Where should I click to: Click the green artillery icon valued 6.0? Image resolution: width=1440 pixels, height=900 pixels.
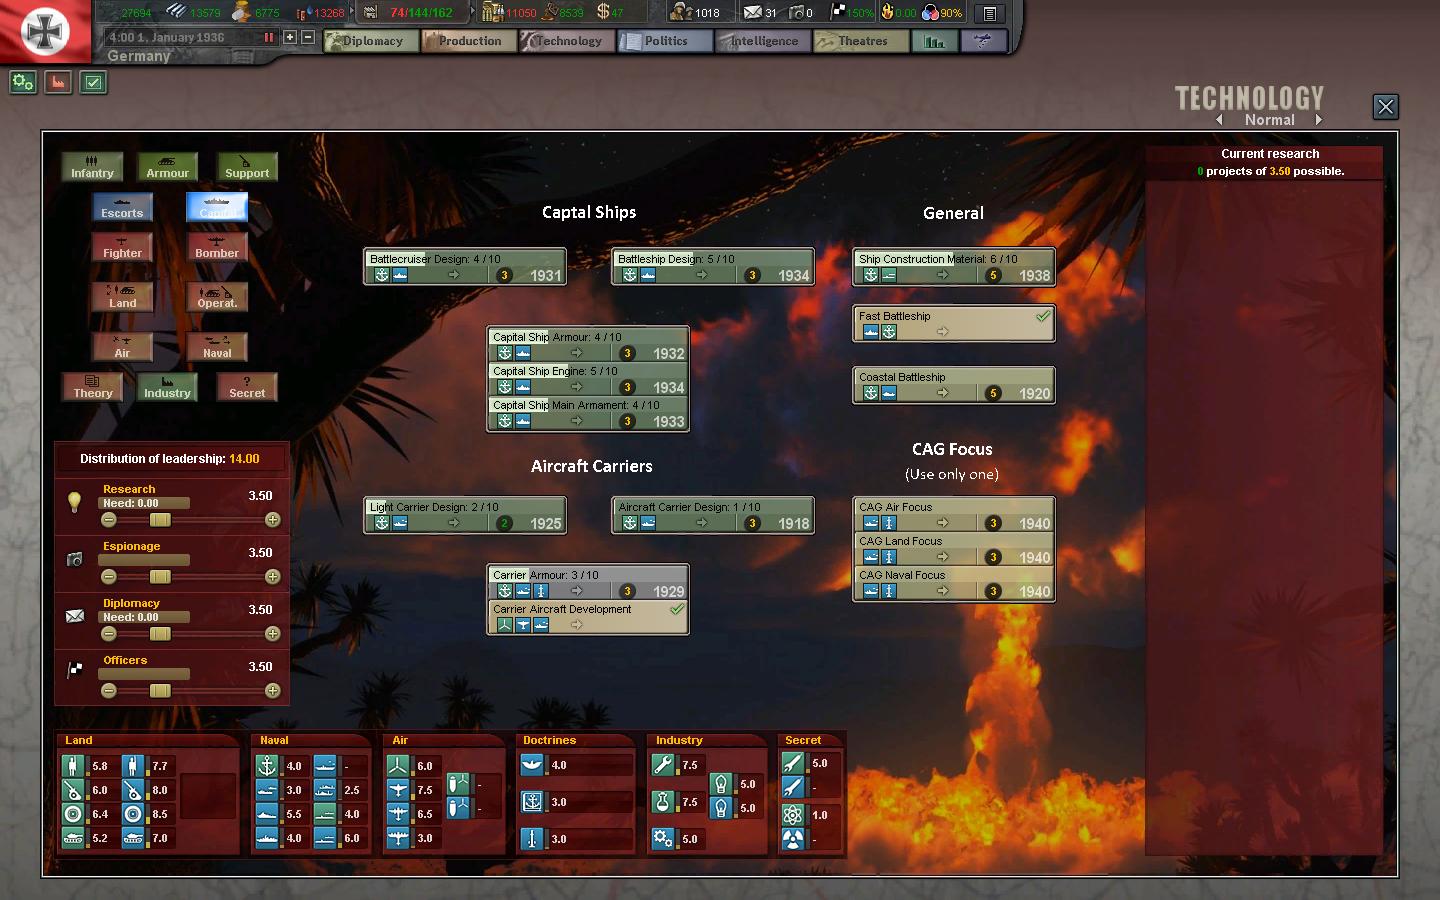(x=73, y=790)
